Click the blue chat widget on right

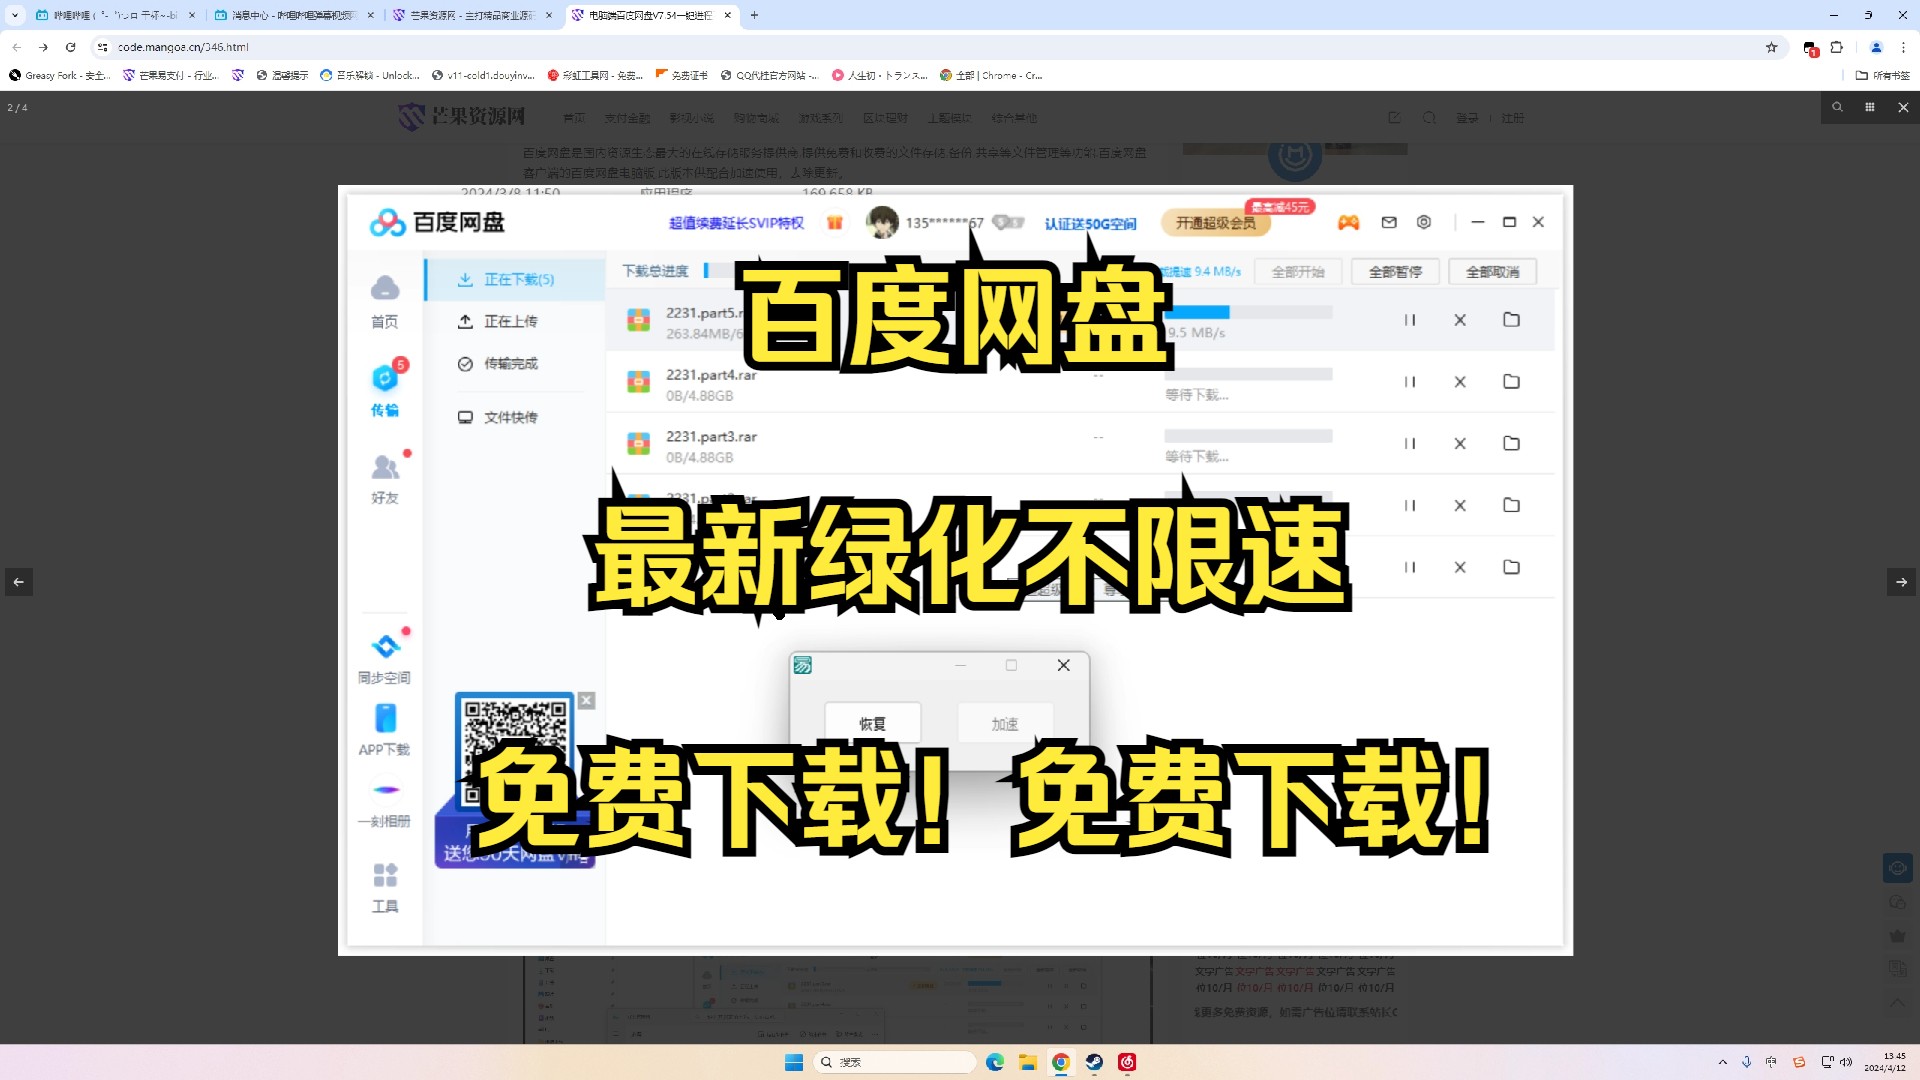[x=1897, y=868]
